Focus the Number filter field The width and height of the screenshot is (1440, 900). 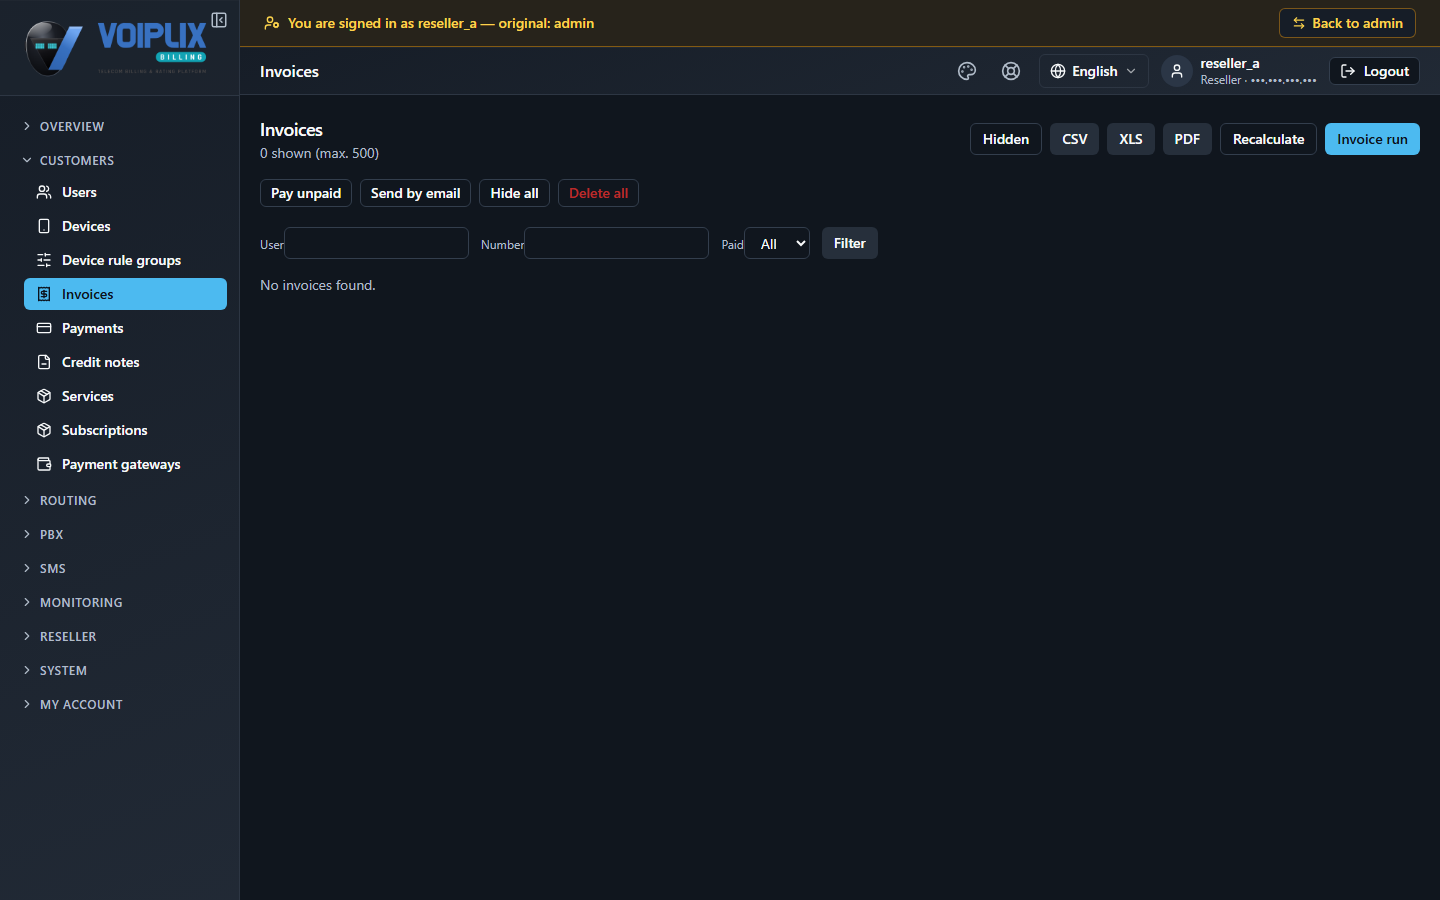click(x=617, y=243)
